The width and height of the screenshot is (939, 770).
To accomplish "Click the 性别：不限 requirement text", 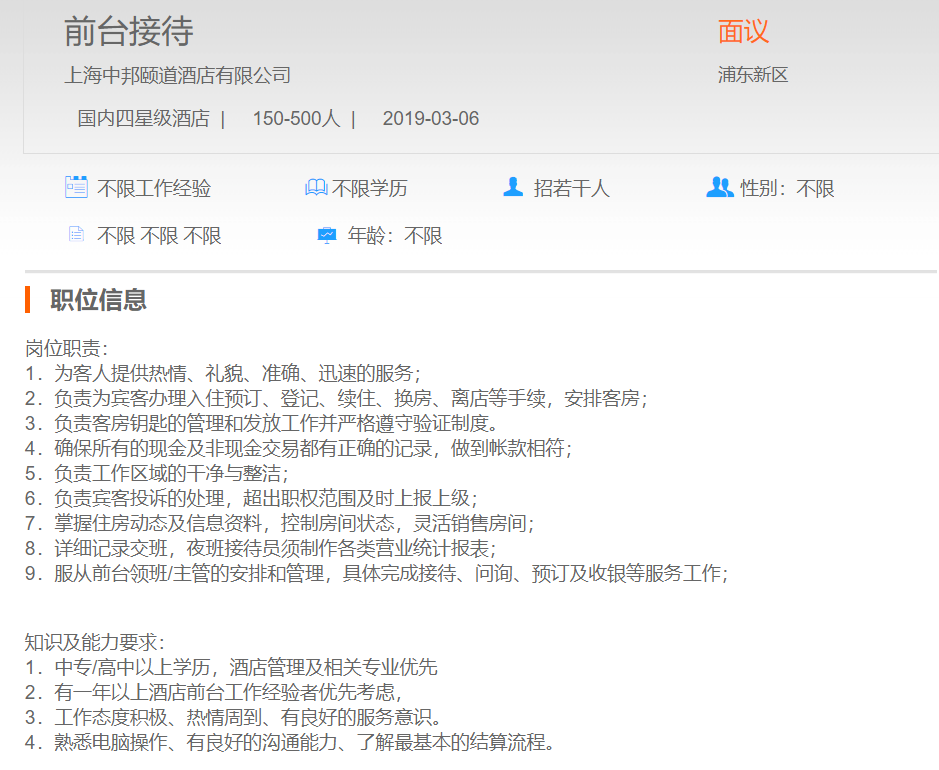I will tap(787, 188).
